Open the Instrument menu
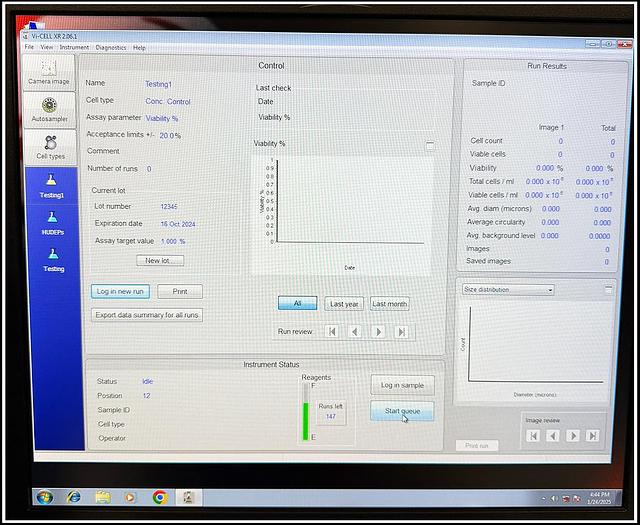640x525 pixels. (74, 47)
